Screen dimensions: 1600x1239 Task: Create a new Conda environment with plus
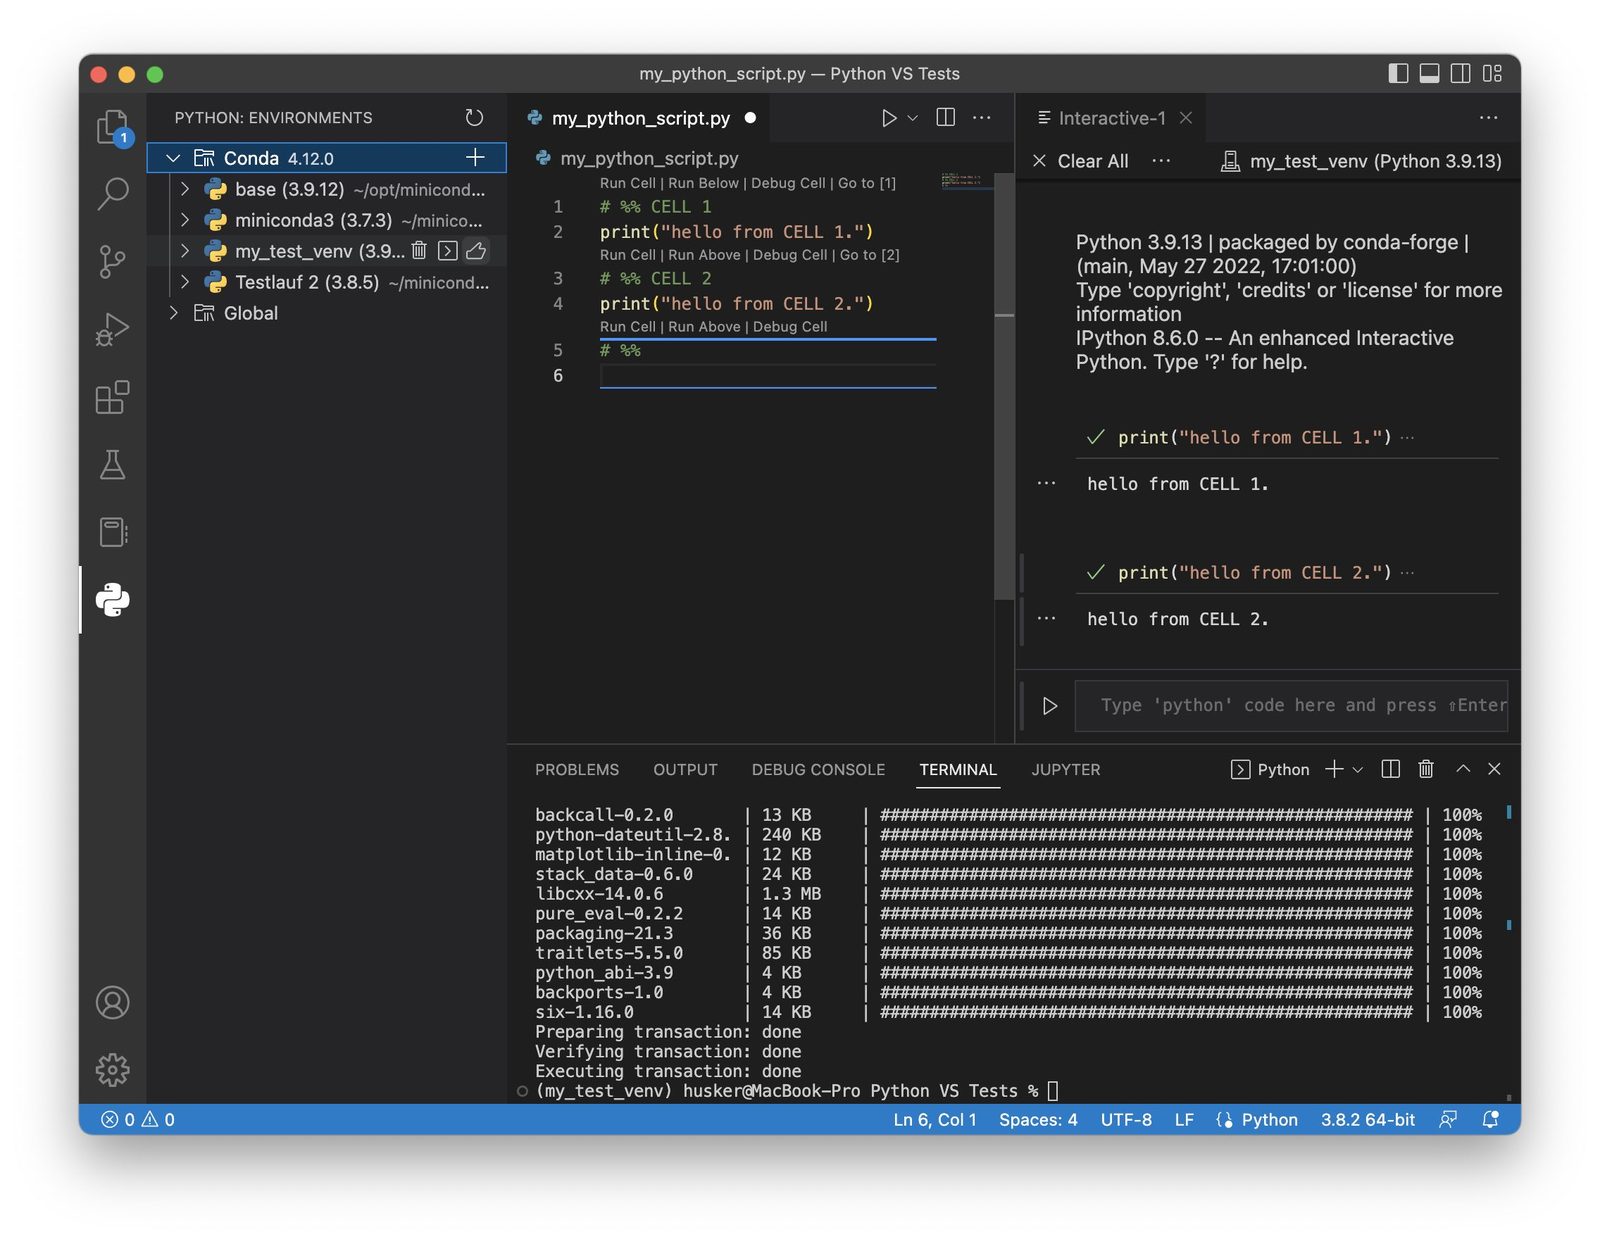tap(475, 157)
